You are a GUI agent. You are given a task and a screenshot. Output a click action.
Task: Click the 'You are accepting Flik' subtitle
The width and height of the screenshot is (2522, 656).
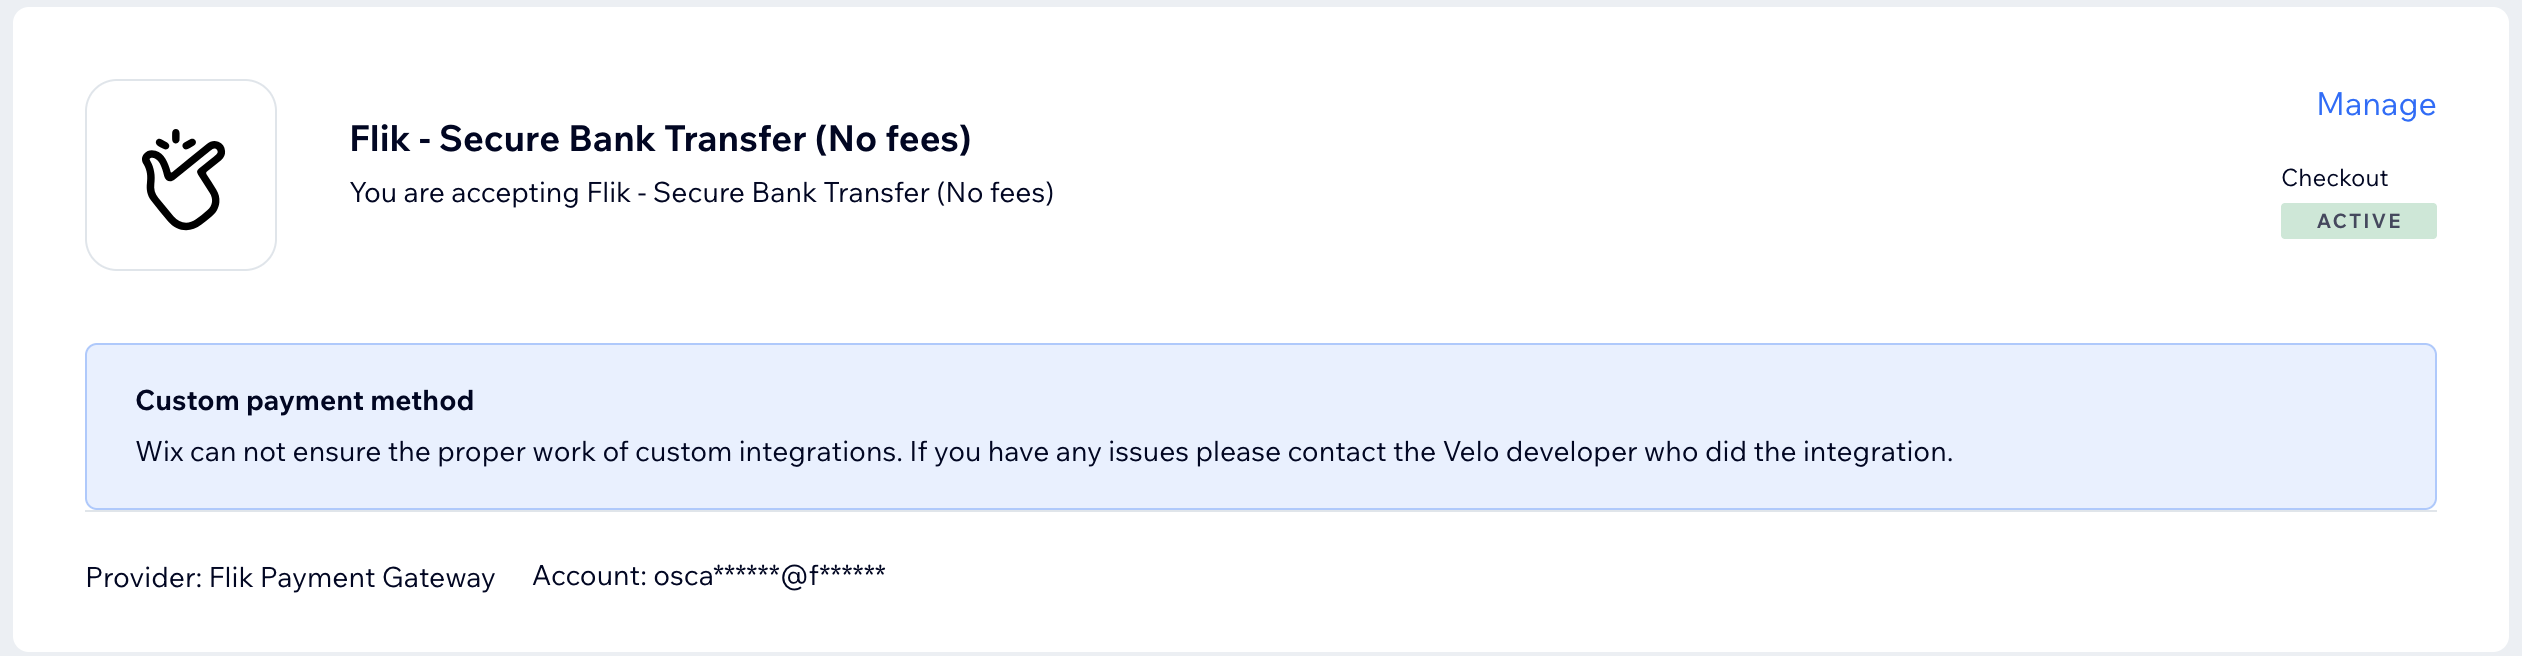pyautogui.click(x=701, y=192)
